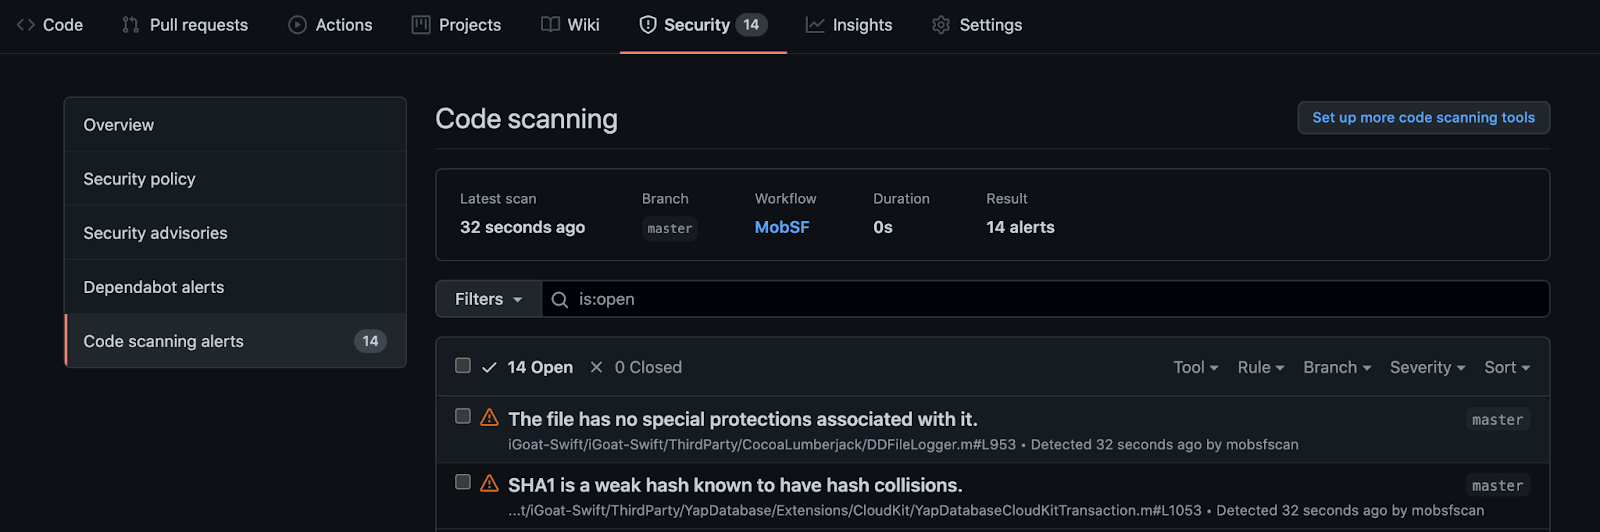Viewport: 1600px width, 532px height.
Task: Click Set up more code scanning tools
Action: pos(1424,117)
